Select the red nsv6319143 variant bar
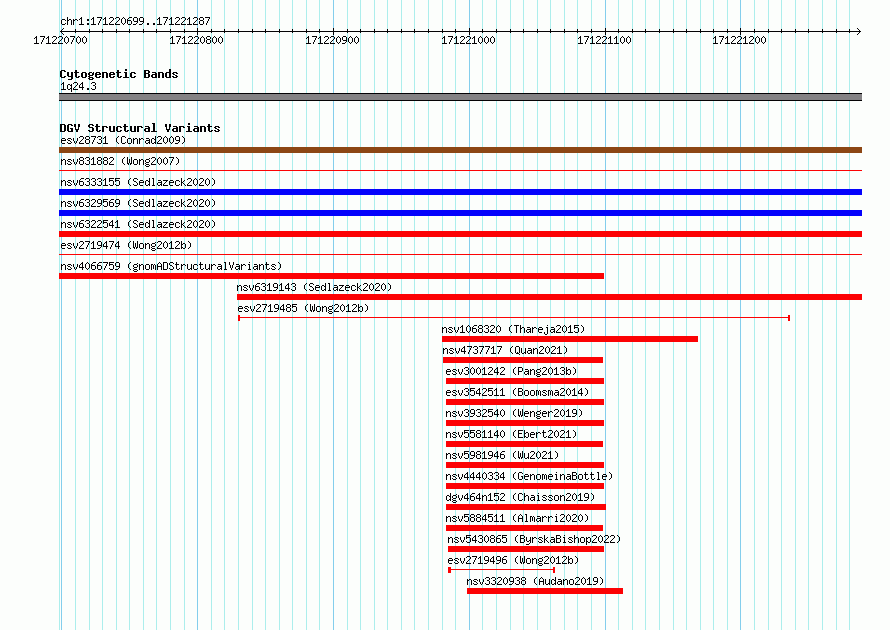The width and height of the screenshot is (890, 630). point(549,297)
